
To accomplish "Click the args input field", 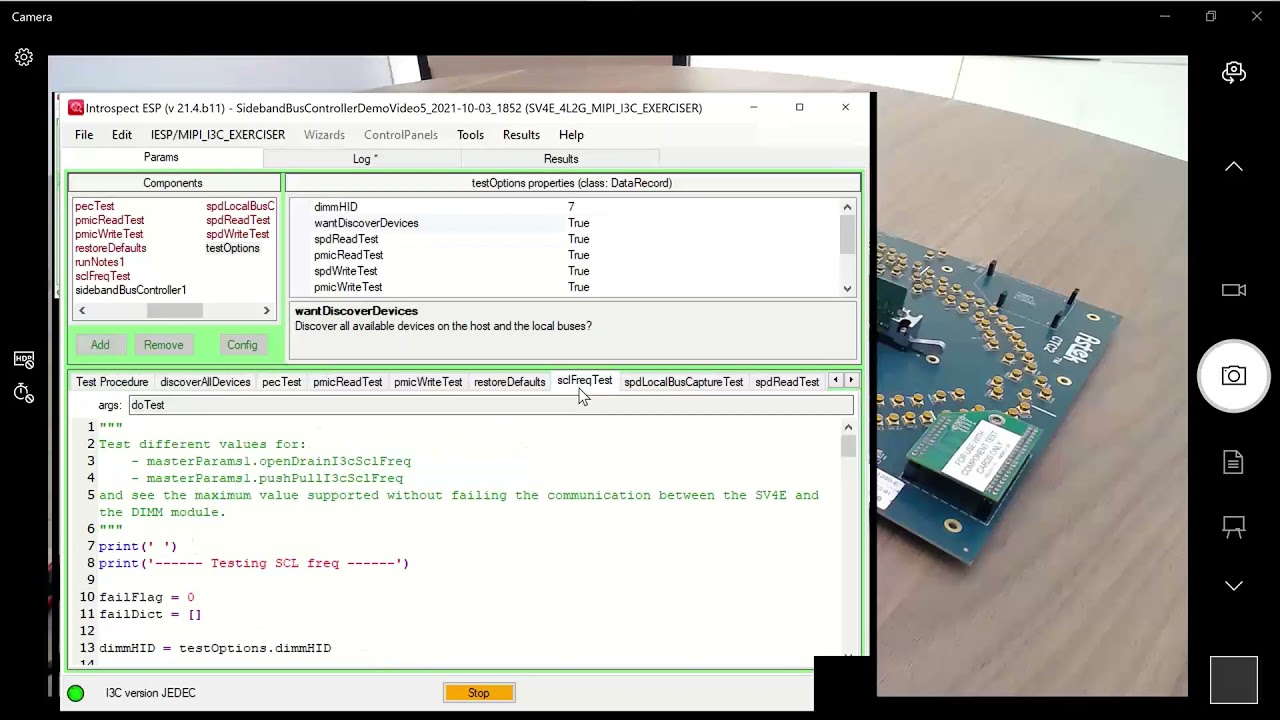I will coord(490,405).
